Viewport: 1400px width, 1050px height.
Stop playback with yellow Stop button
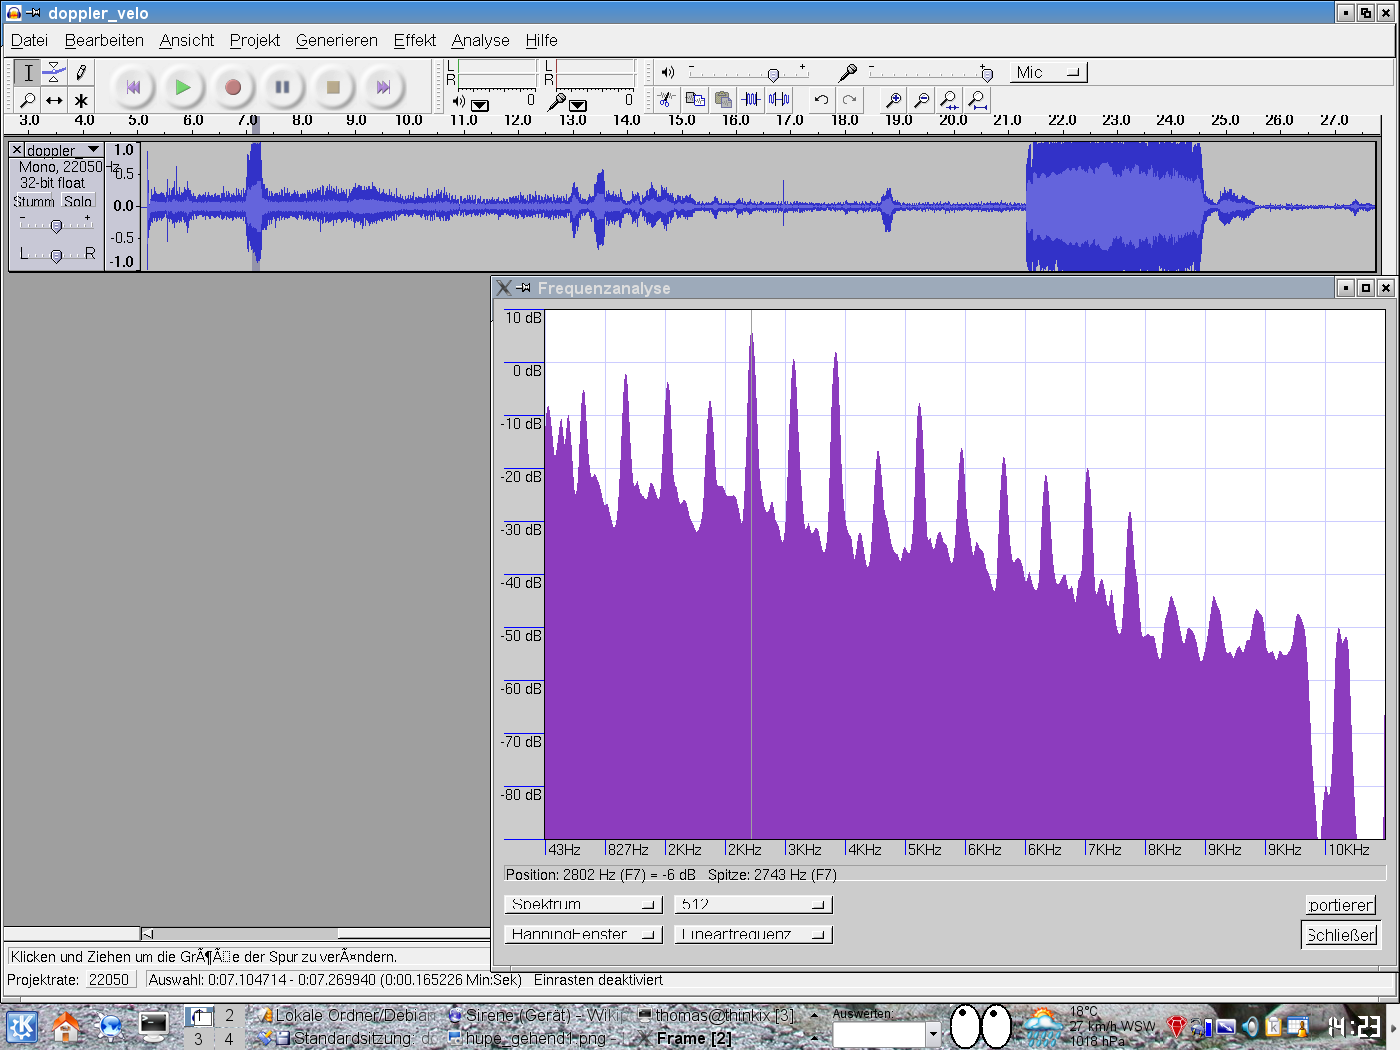[x=333, y=87]
